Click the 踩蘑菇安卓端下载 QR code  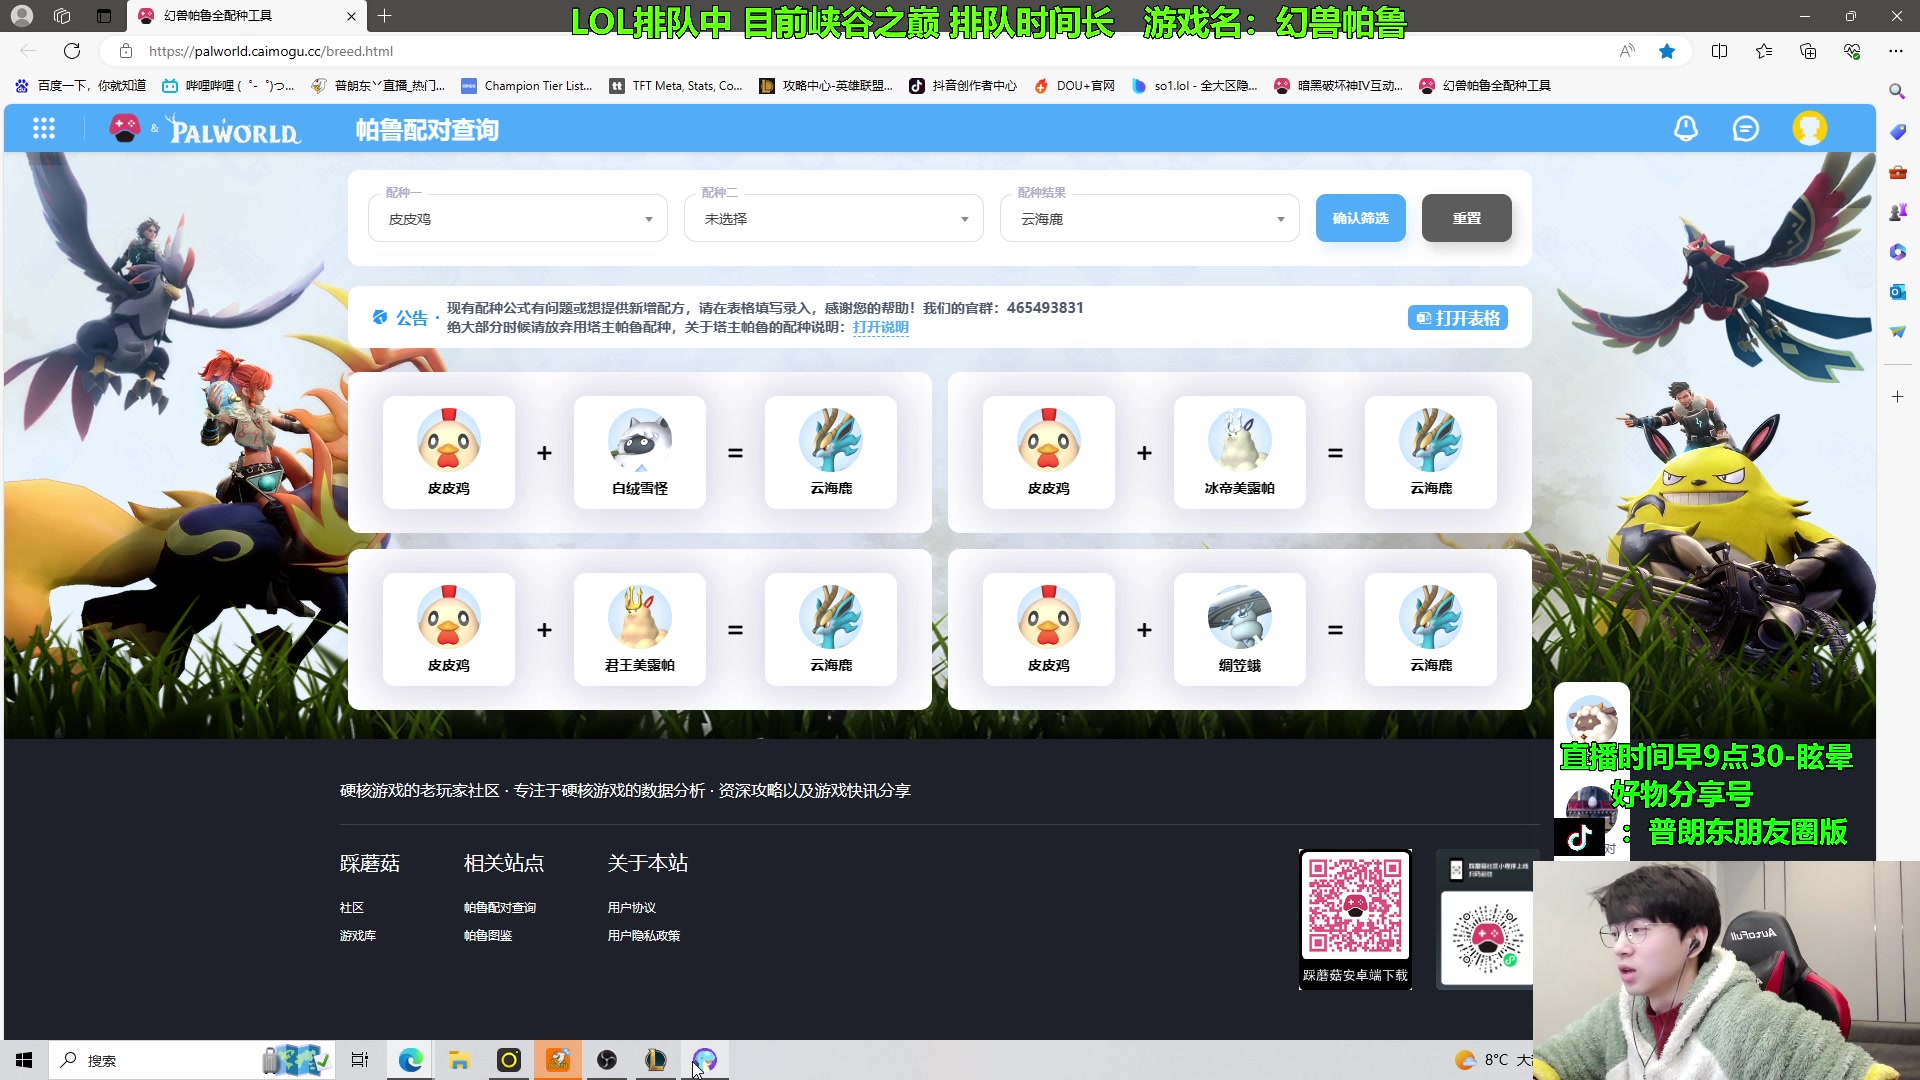[x=1355, y=919]
